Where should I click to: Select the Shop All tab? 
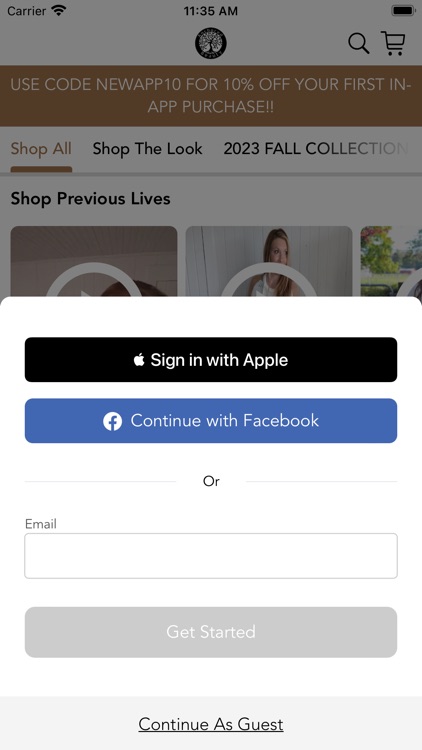41,149
